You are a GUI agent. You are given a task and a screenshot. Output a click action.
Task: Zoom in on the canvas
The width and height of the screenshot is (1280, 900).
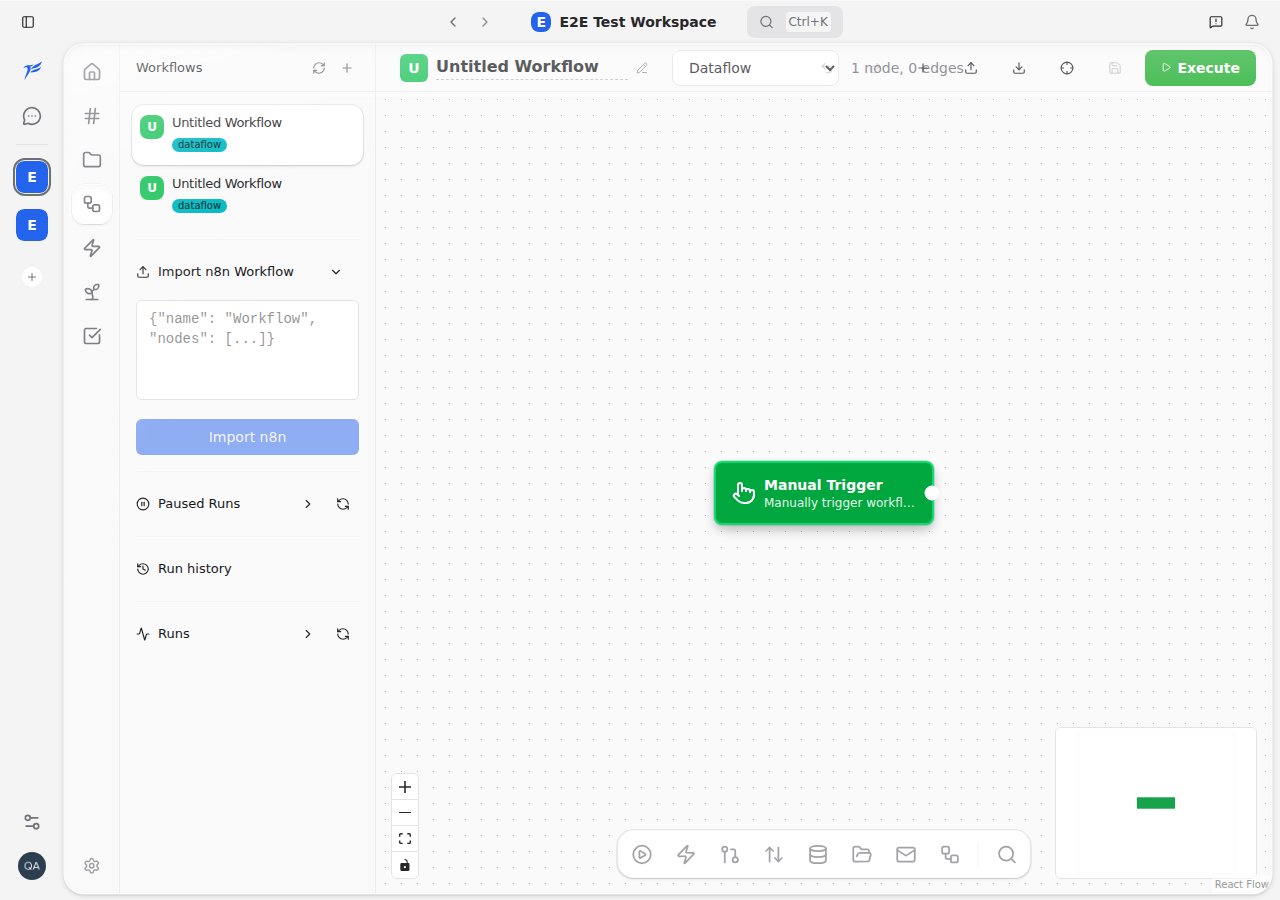pos(405,787)
